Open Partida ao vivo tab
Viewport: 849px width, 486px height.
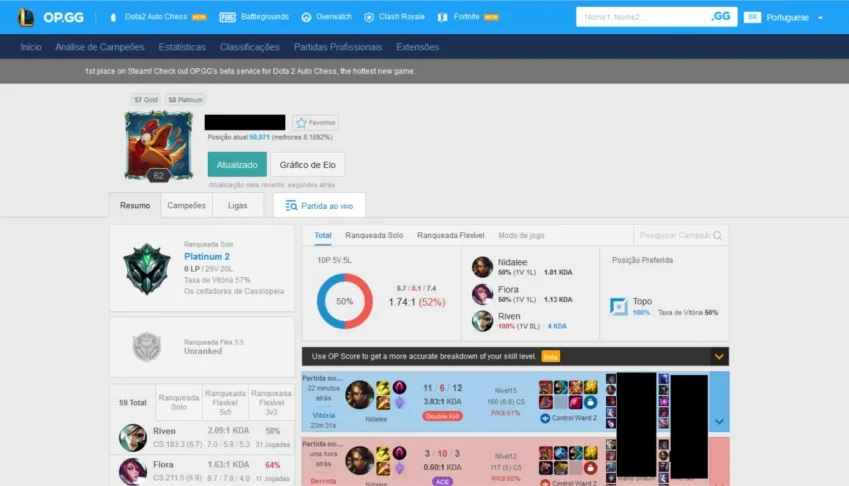coord(319,206)
